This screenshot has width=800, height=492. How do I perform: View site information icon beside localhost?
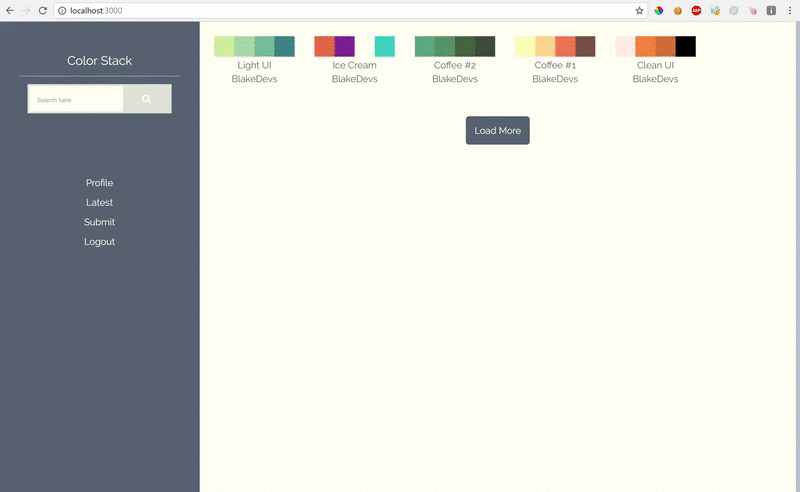coord(62,10)
